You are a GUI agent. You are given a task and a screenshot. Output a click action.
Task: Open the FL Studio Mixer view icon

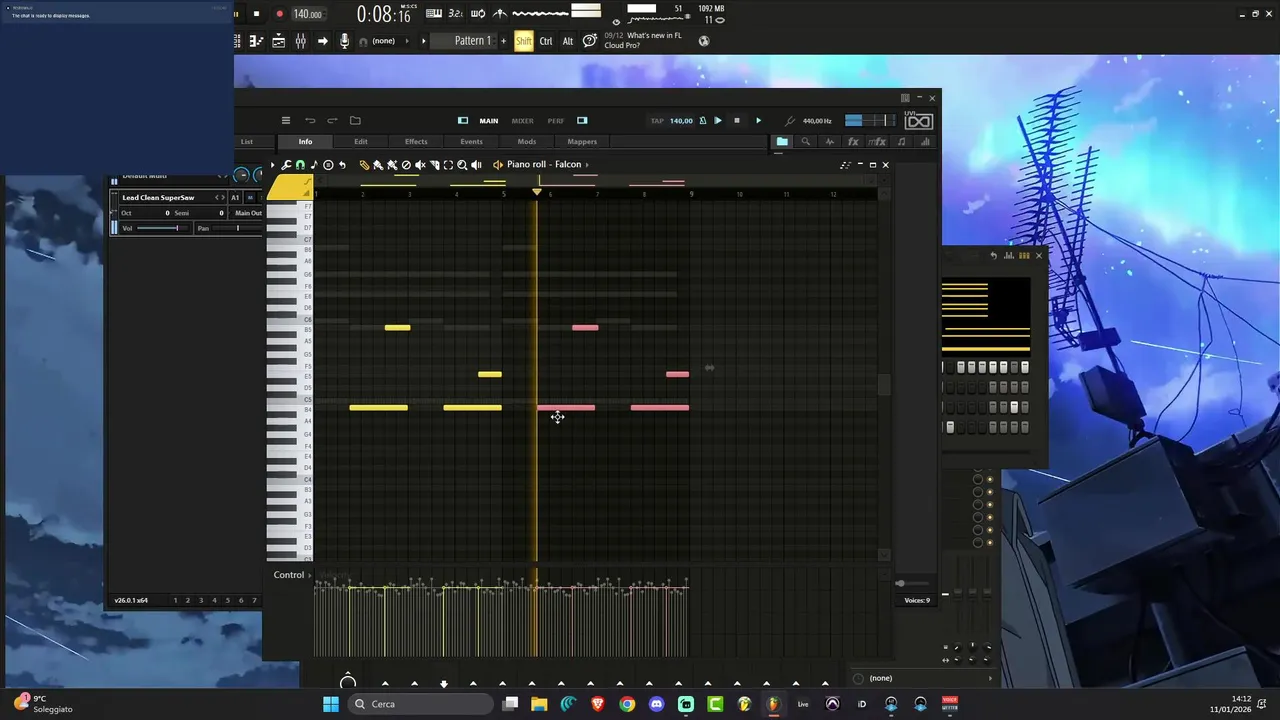pos(300,41)
